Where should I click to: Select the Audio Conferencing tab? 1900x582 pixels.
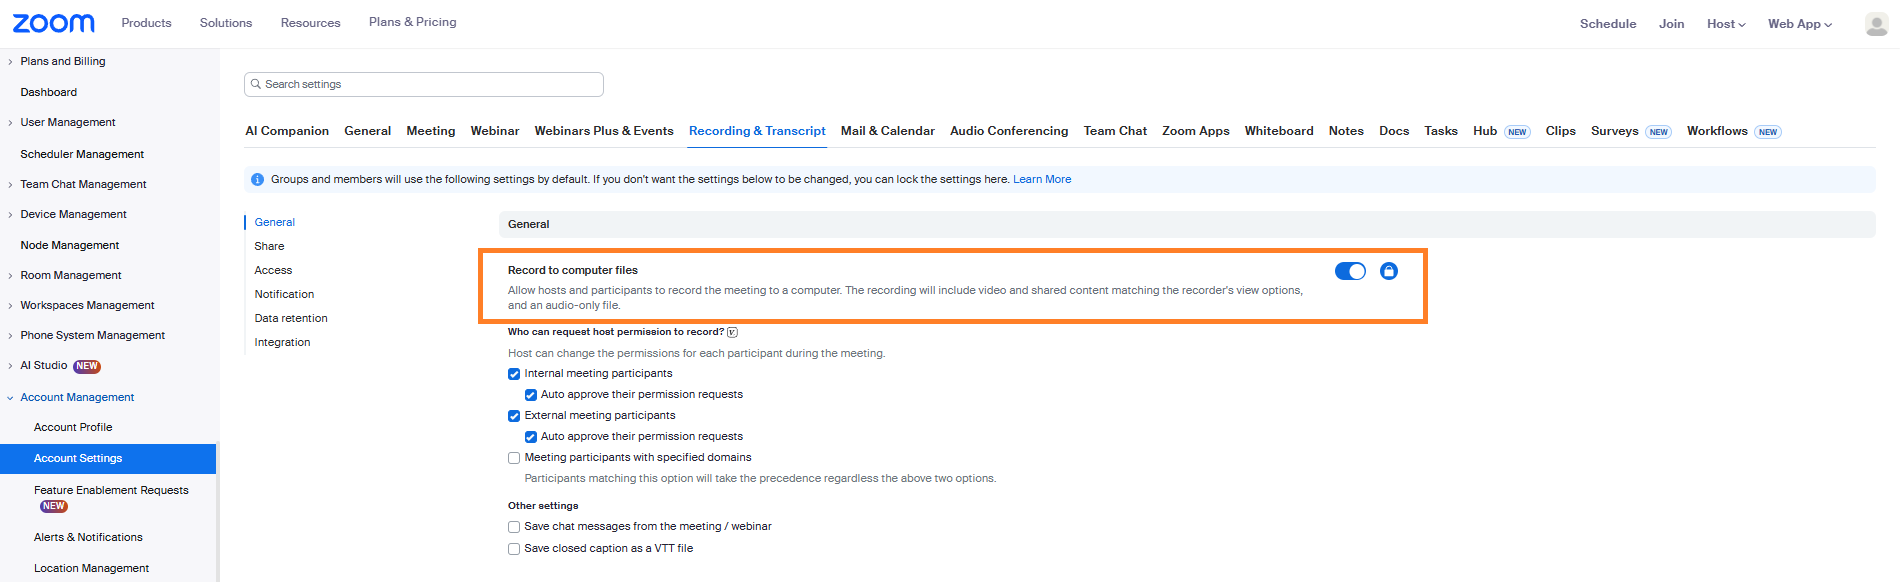[x=1009, y=131]
